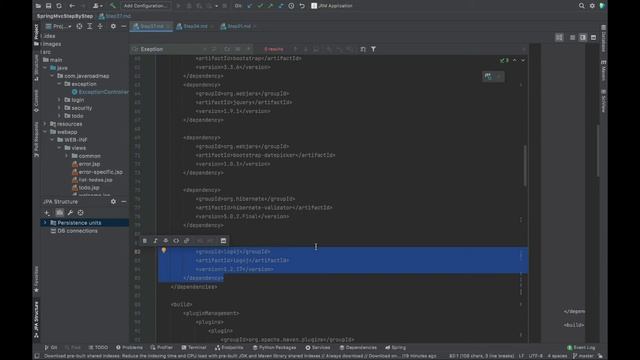Open the Problems tool window tab
Image resolution: width=640 pixels, height=360 pixels.
[129, 348]
